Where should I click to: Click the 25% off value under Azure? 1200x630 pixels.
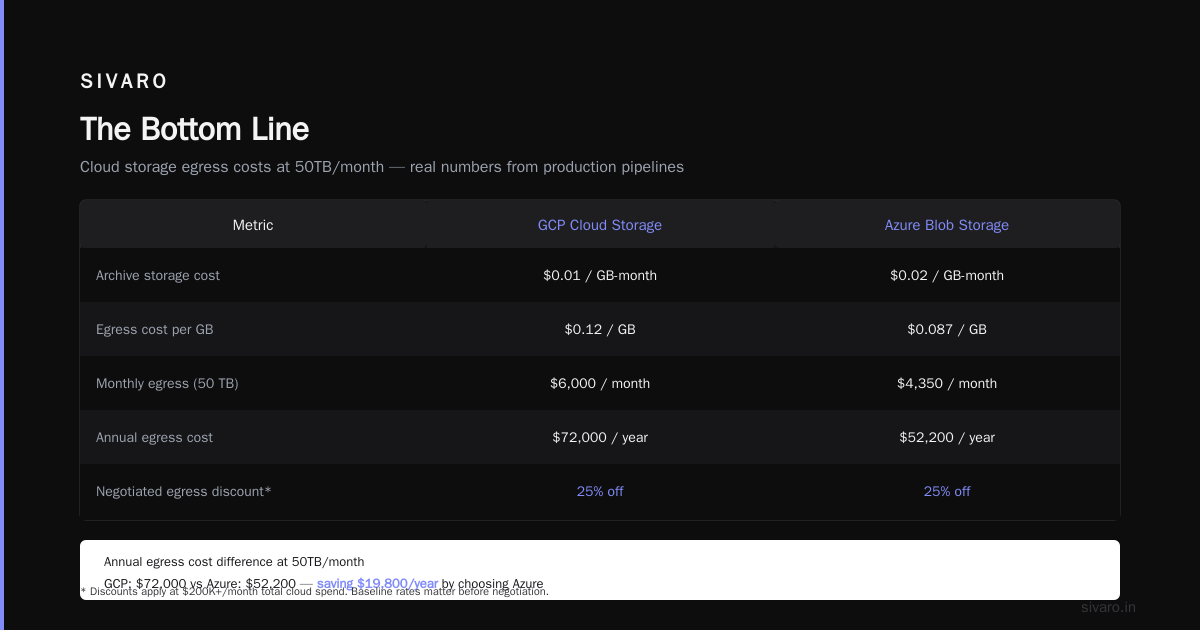tap(947, 491)
